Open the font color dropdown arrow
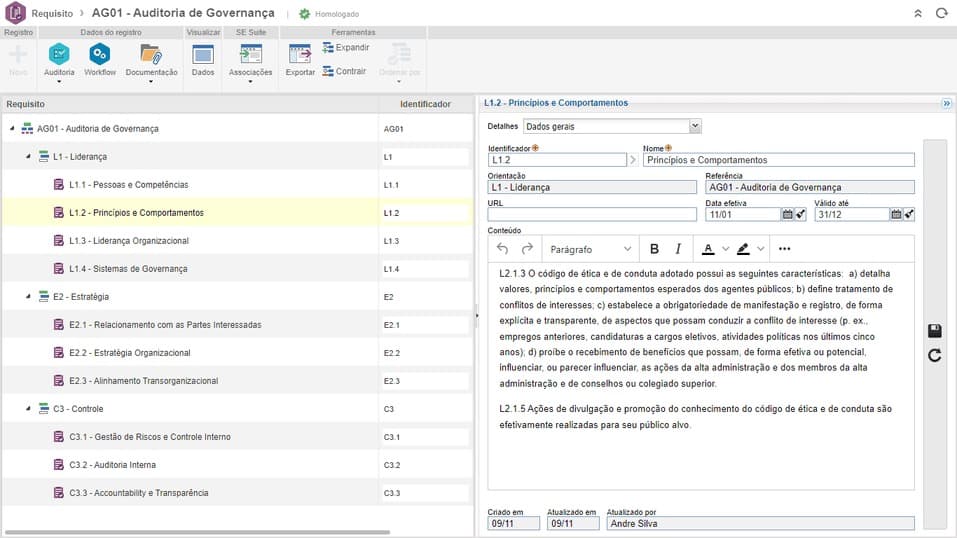The width and height of the screenshot is (957, 538). (x=725, y=249)
